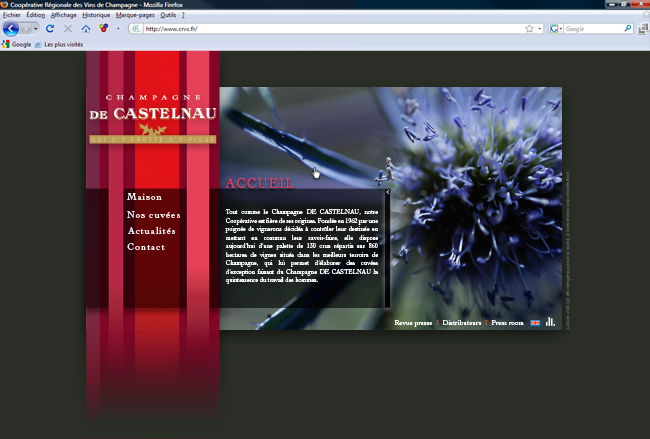Bookmark this page with the star icon

click(529, 29)
